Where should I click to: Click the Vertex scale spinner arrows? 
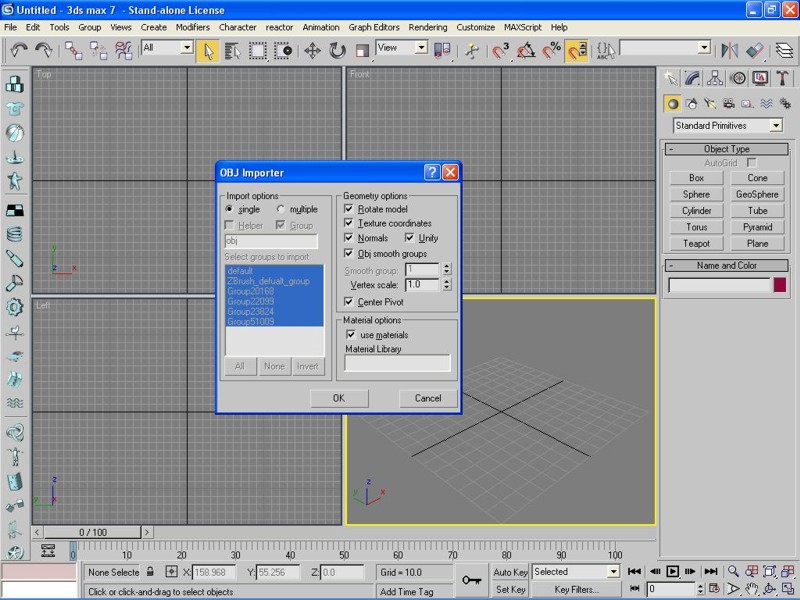tap(447, 285)
